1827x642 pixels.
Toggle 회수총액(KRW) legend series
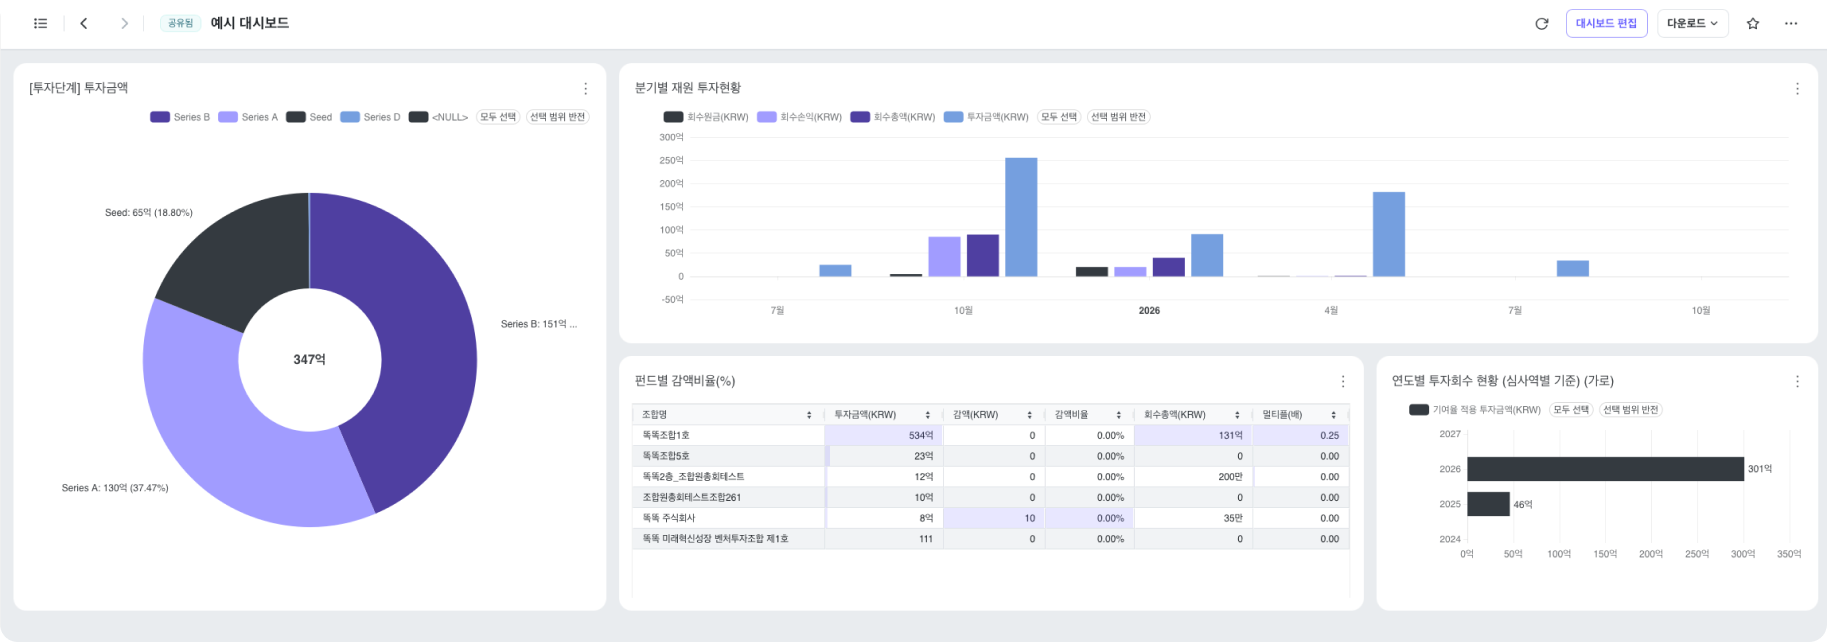892,117
